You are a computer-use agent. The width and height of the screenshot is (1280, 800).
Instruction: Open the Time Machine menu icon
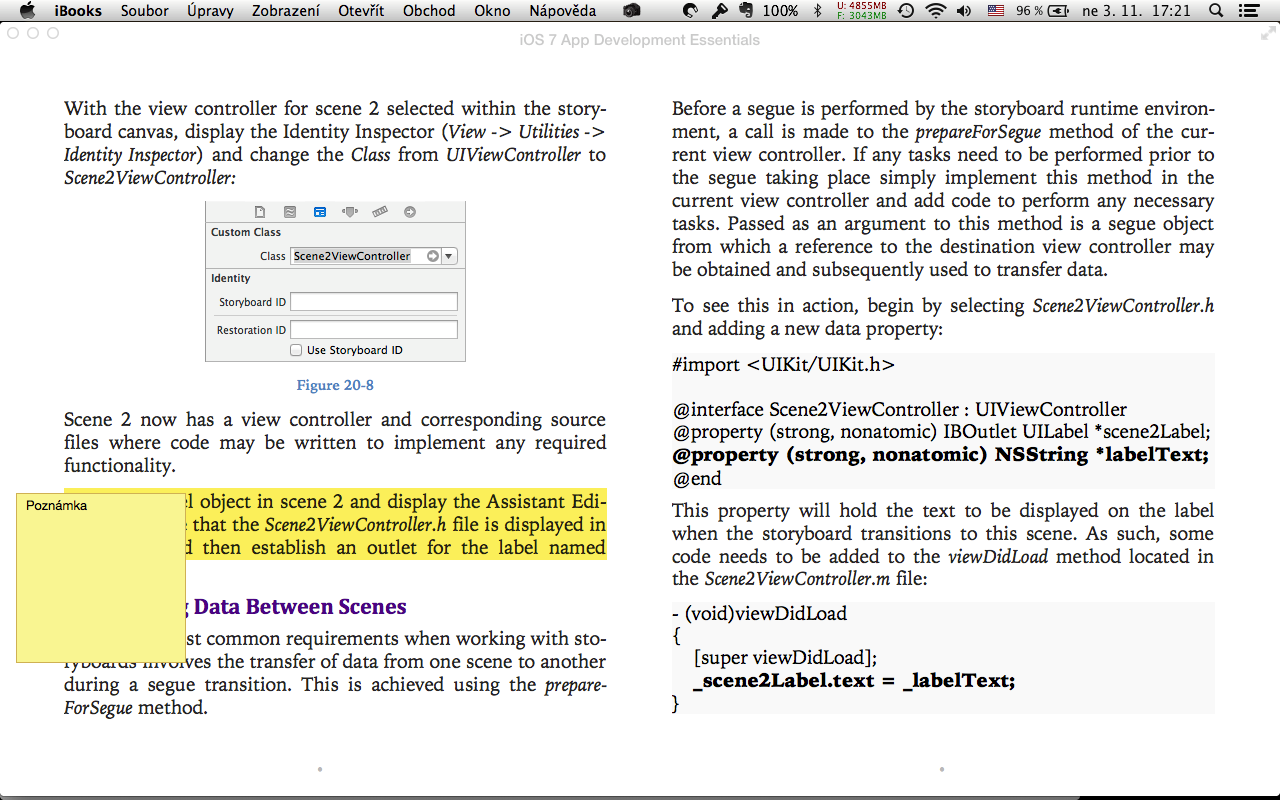[906, 11]
